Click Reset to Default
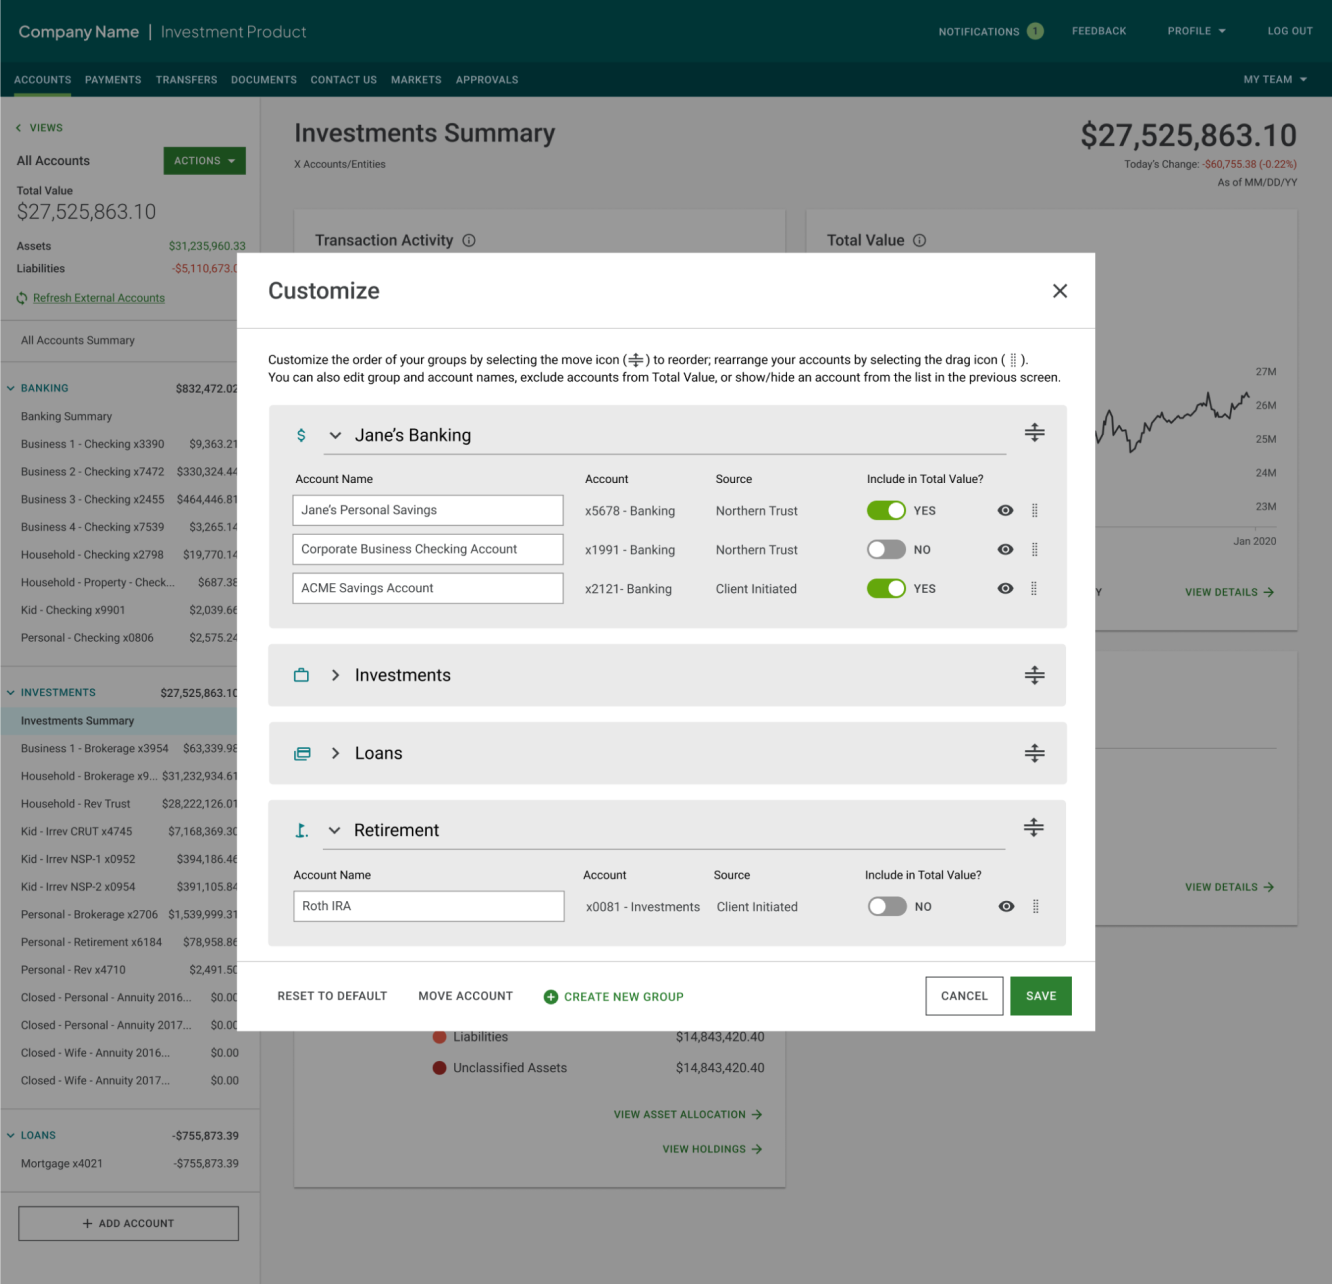Viewport: 1332px width, 1284px height. (x=332, y=996)
